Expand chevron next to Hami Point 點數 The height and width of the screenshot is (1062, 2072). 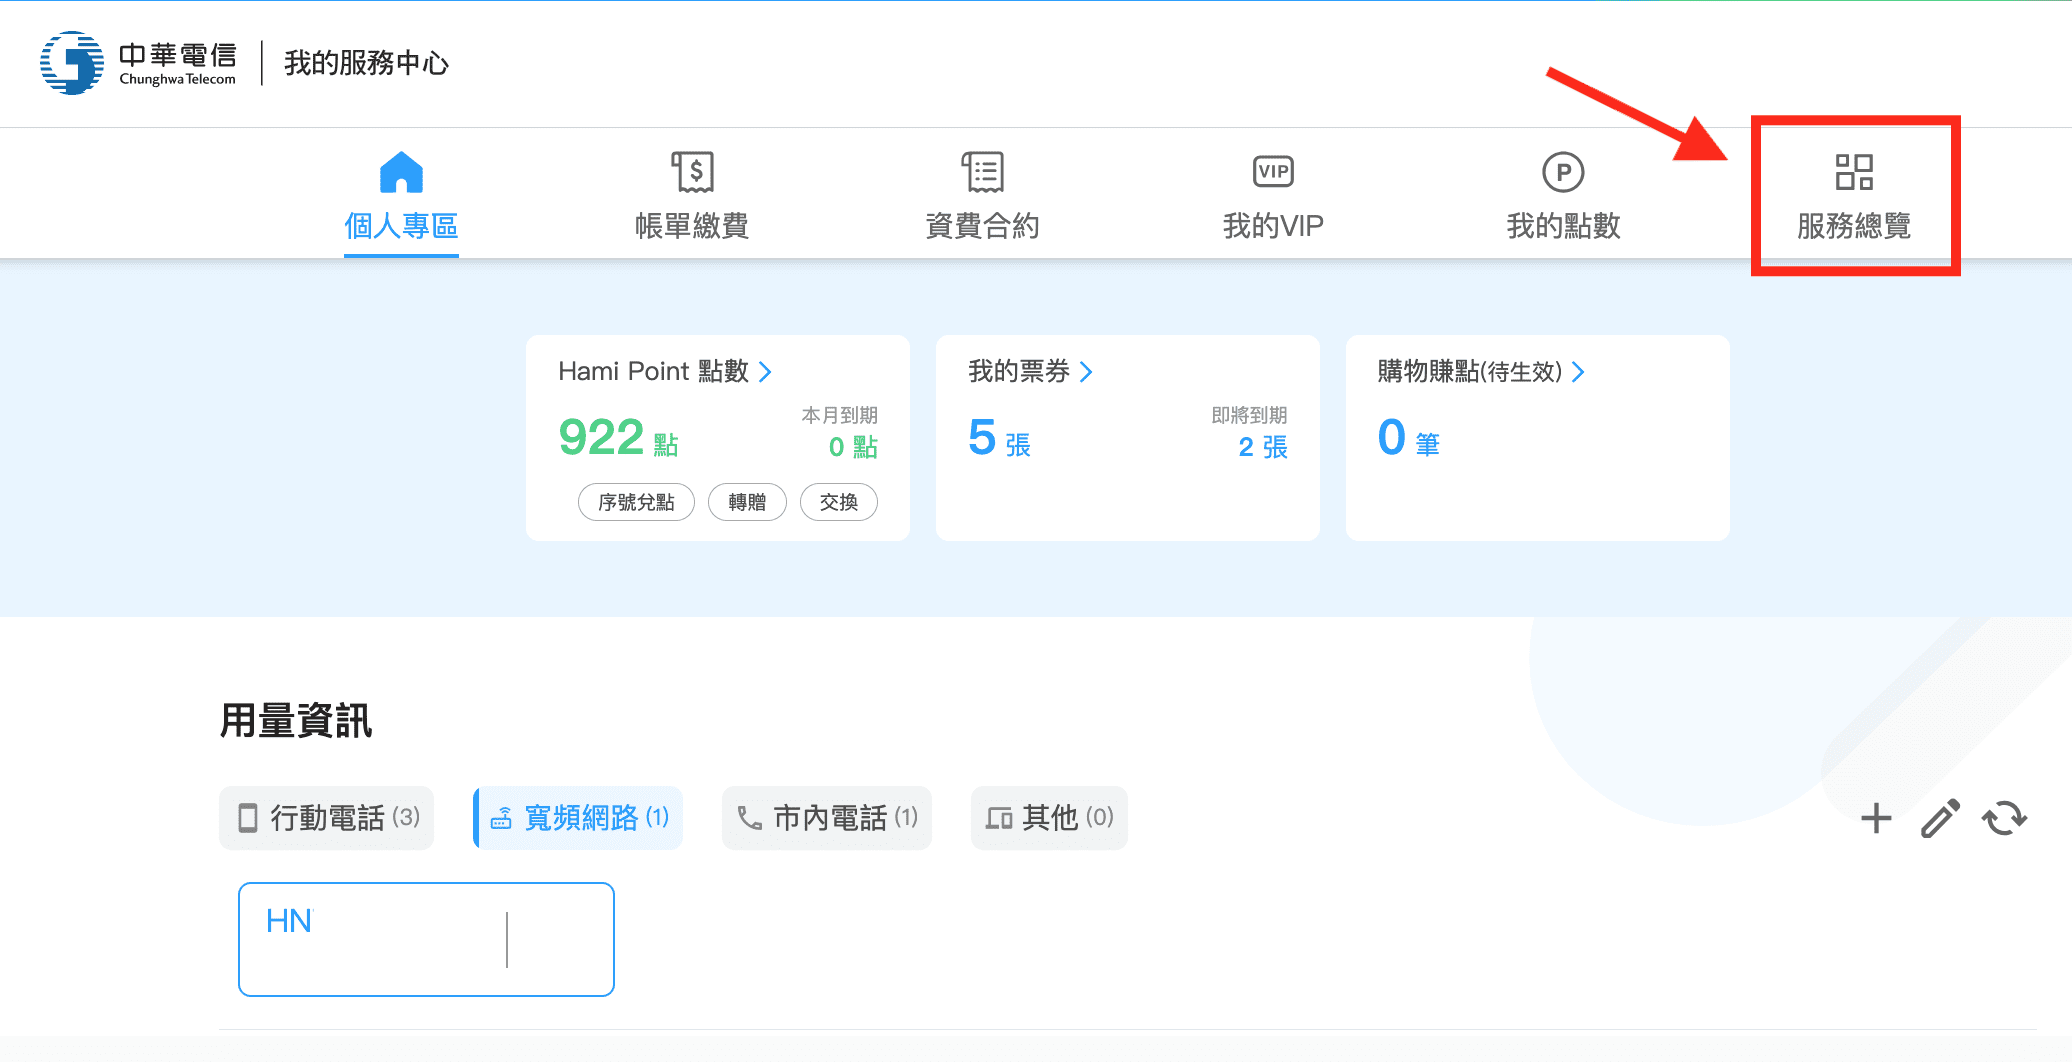[x=765, y=372]
